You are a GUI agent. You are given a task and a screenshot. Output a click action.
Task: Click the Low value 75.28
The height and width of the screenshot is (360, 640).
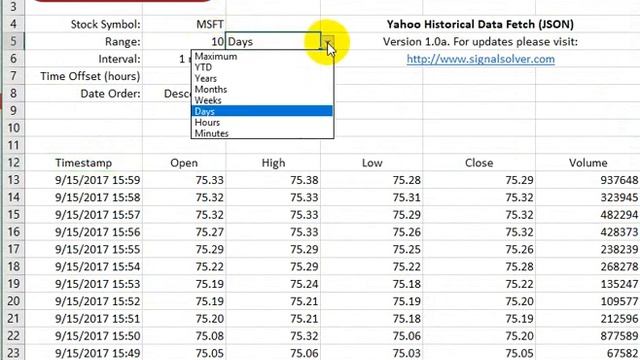point(372,180)
